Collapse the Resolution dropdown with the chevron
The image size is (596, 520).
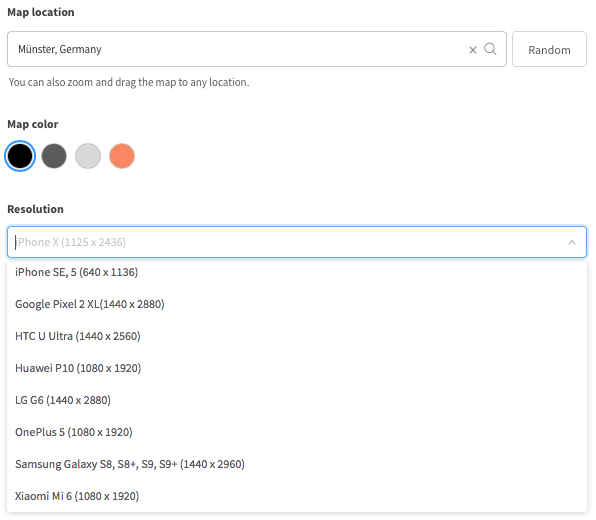tap(572, 242)
